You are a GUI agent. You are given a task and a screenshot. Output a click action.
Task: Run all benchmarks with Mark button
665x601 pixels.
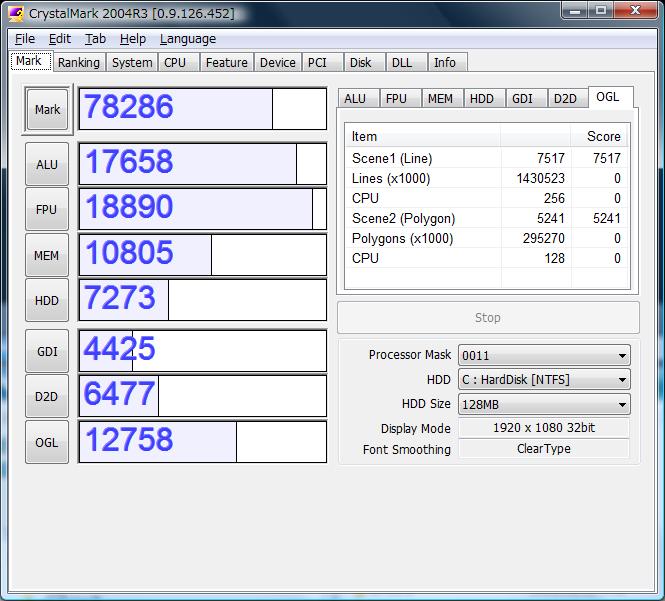tap(47, 110)
